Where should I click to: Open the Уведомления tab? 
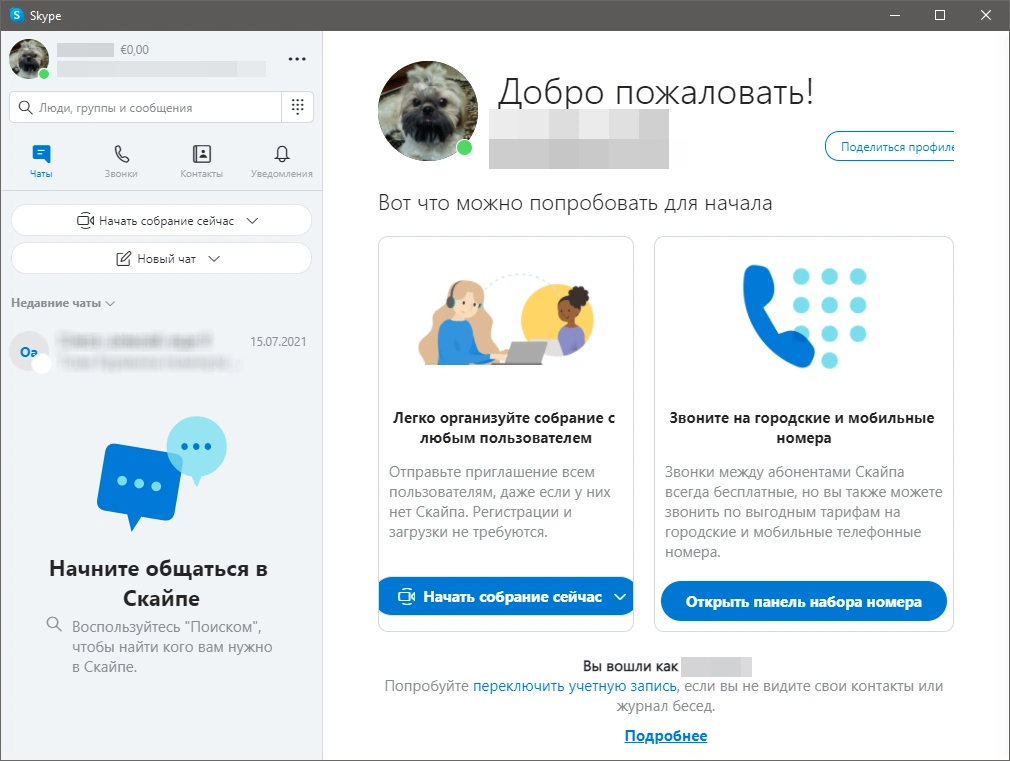tap(281, 161)
